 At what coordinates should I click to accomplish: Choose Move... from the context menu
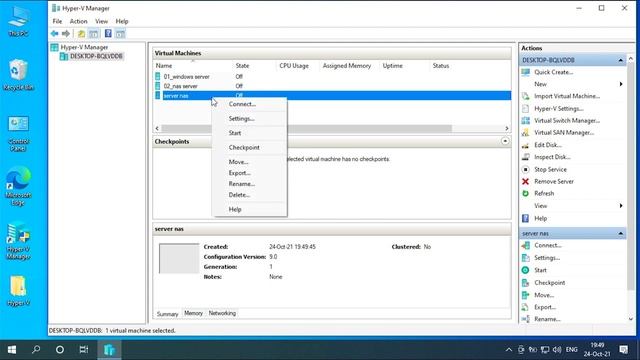[249, 162]
